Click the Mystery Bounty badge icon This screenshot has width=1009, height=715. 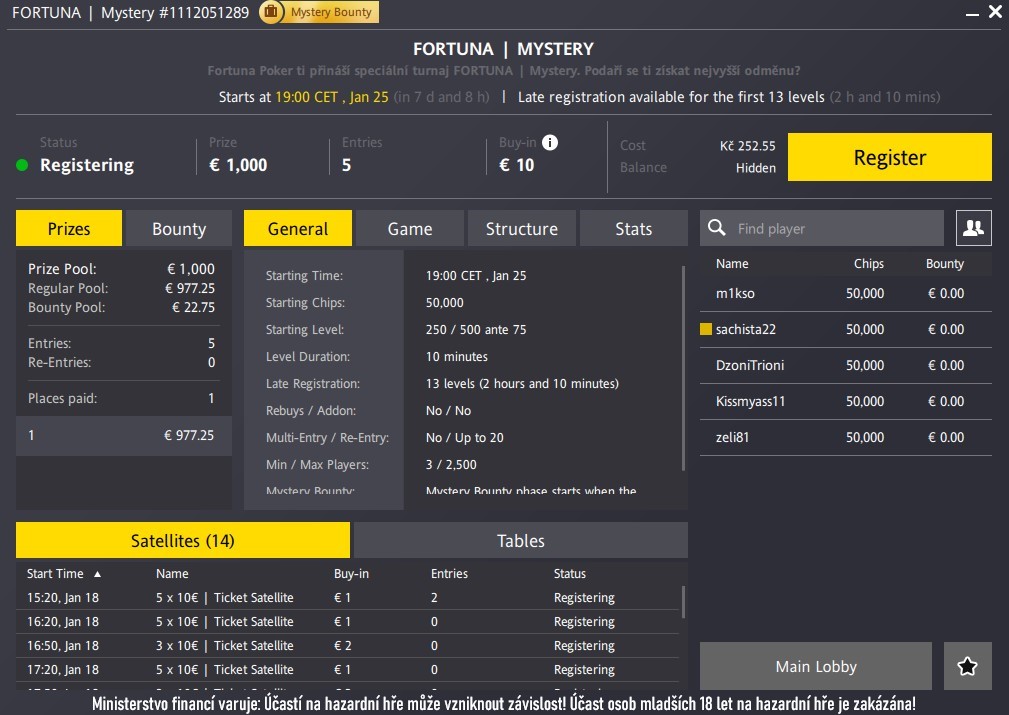(x=271, y=12)
